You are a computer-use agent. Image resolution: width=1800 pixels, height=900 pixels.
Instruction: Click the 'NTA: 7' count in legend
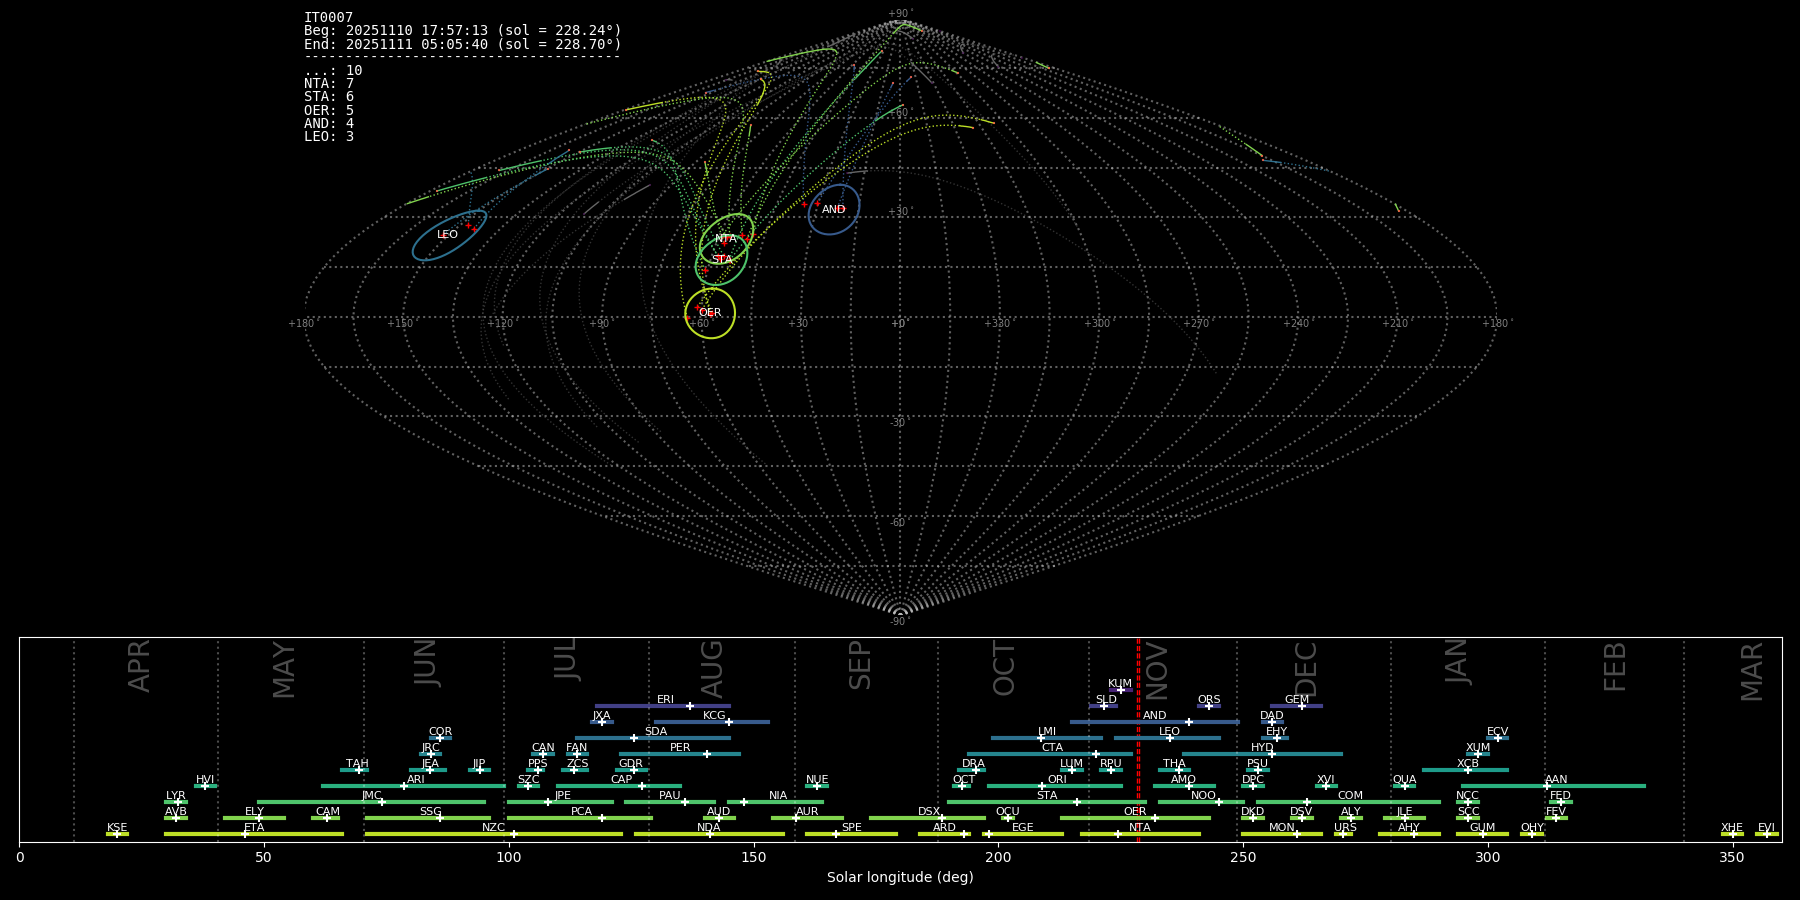pos(329,84)
